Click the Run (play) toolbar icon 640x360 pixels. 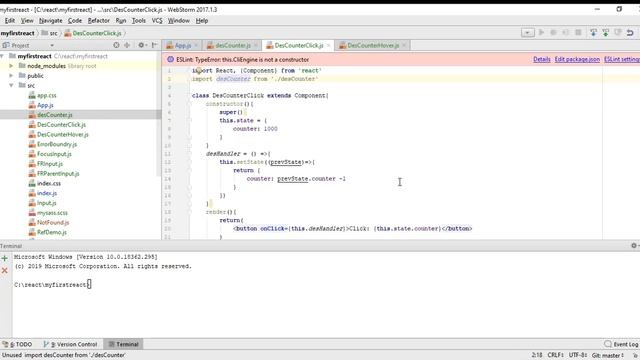[x=541, y=32]
